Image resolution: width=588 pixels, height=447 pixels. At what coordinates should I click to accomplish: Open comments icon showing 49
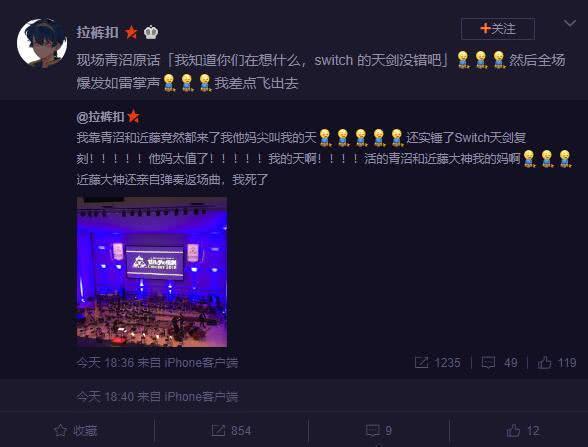coord(488,362)
